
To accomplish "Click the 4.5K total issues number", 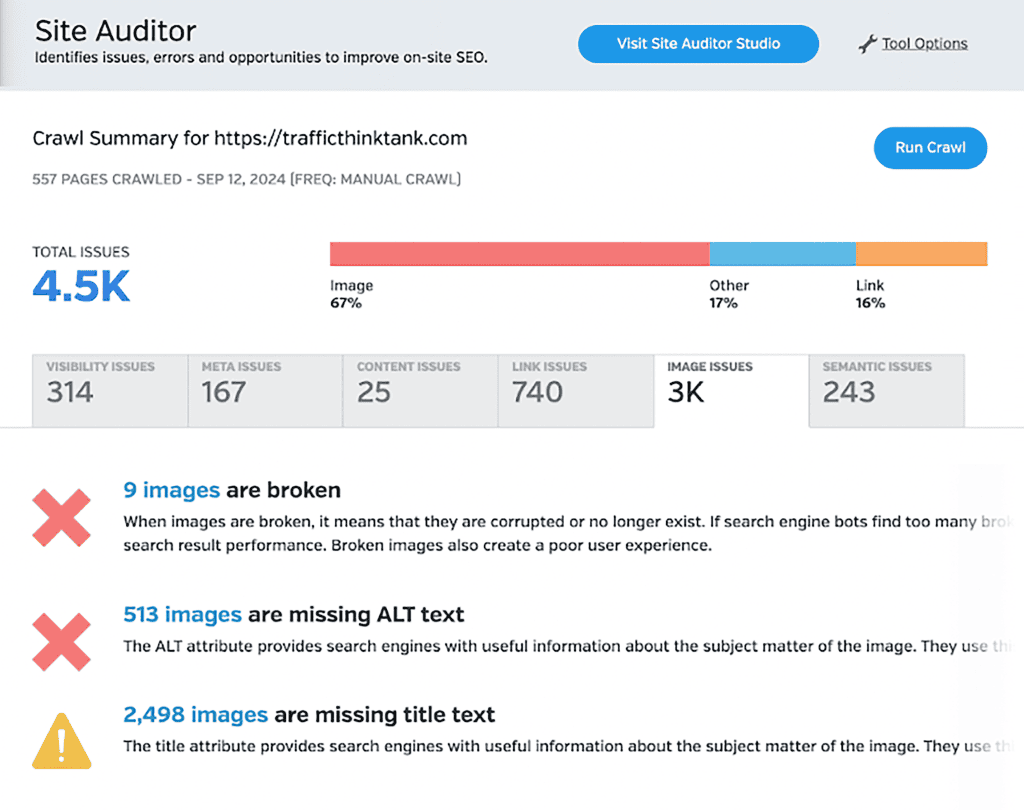I will 81,287.
